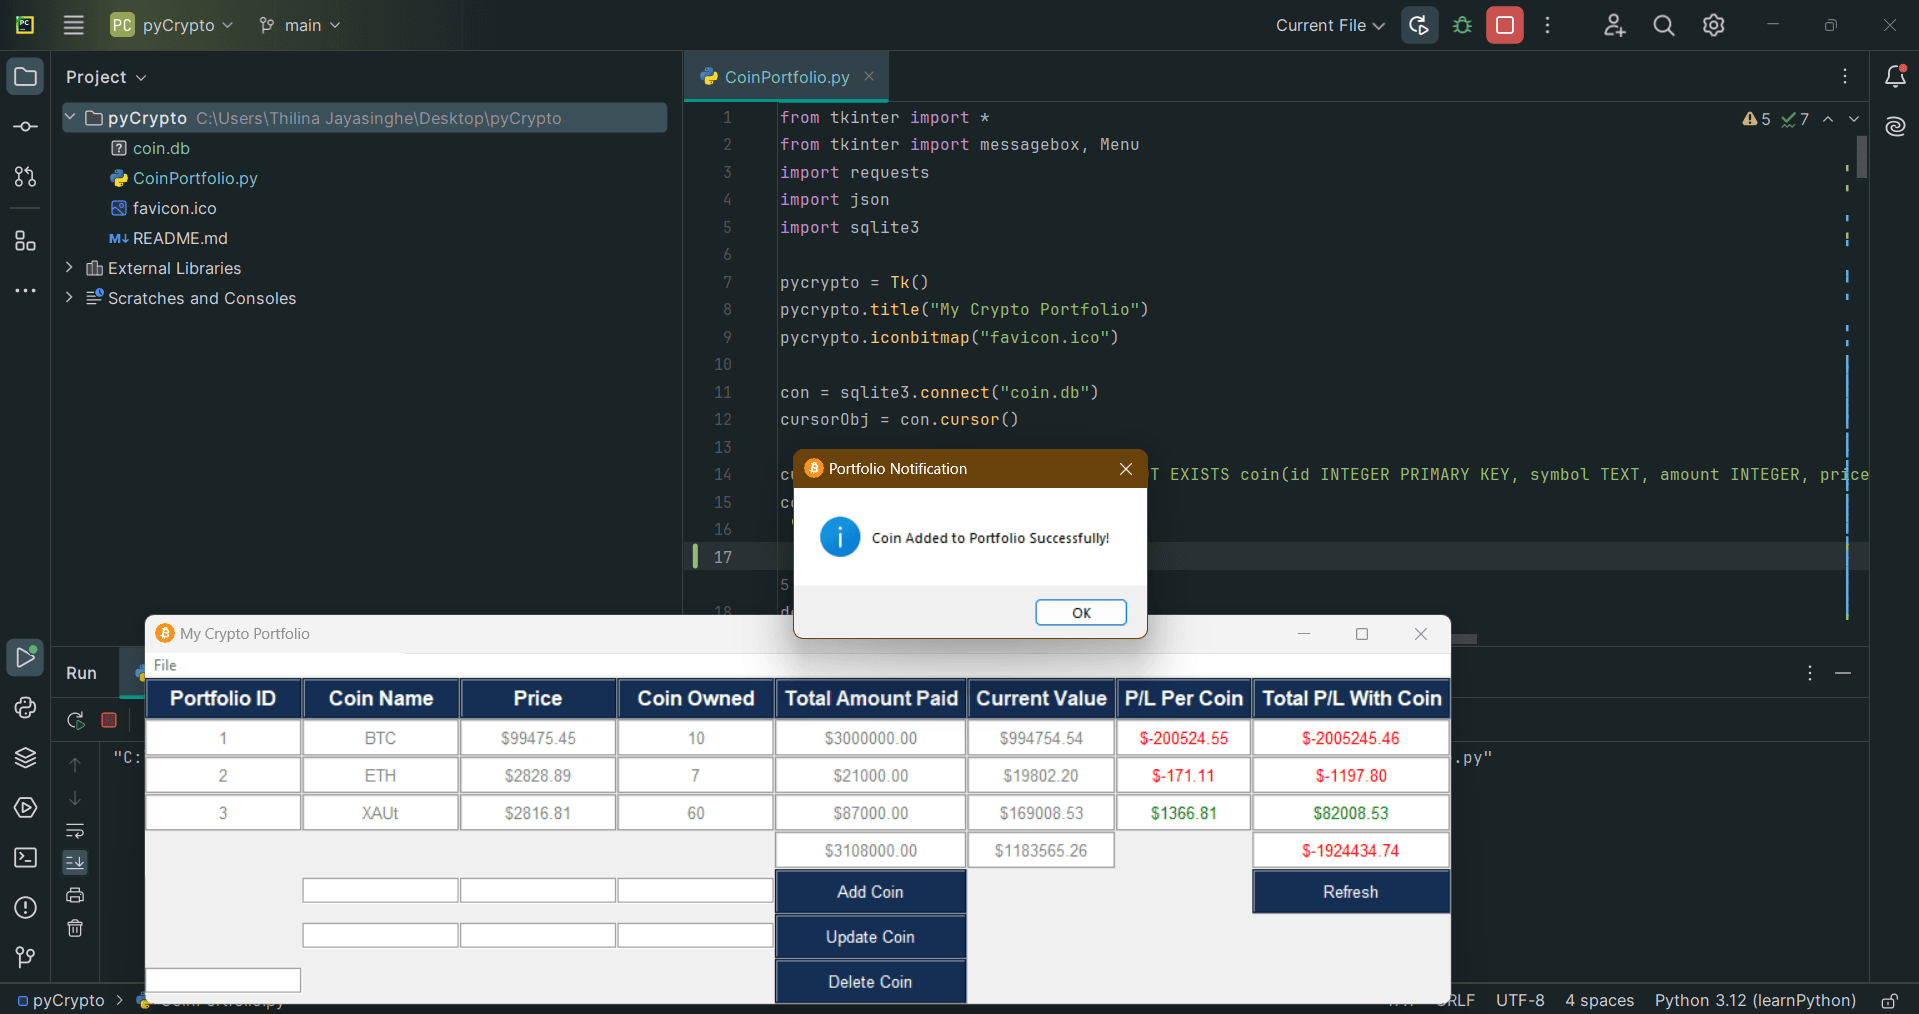
Task: Toggle scroll to end in Run console
Action: (x=75, y=862)
